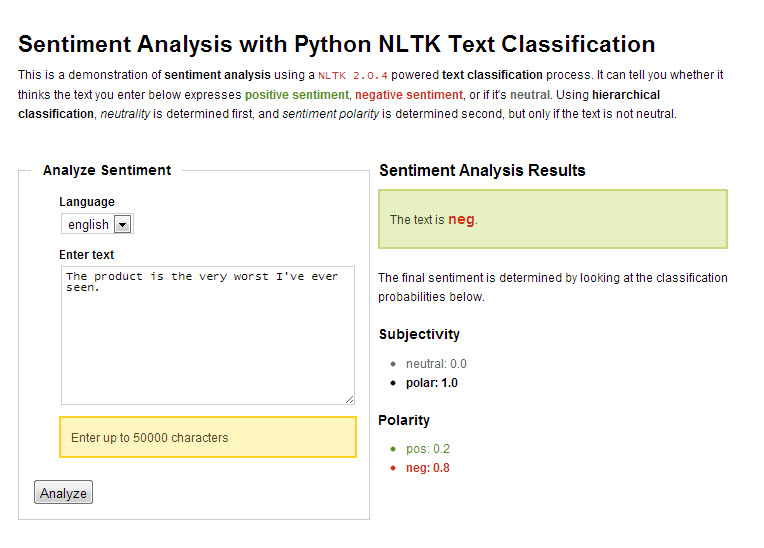Click the 'pos: 0.2' polarity result
The image size is (764, 548).
pos(428,449)
